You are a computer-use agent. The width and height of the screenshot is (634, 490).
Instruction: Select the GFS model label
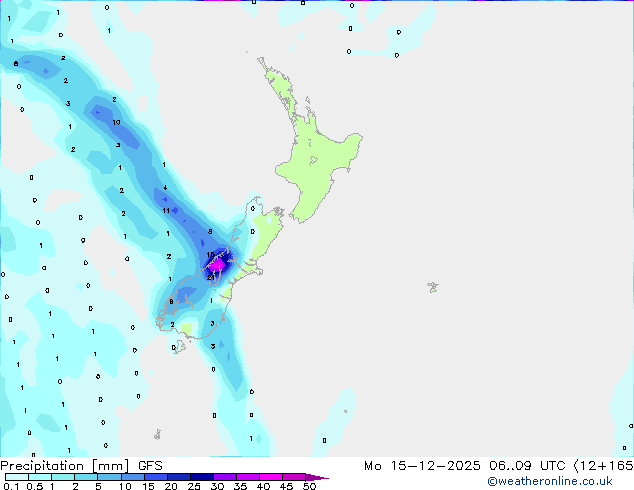(x=150, y=465)
